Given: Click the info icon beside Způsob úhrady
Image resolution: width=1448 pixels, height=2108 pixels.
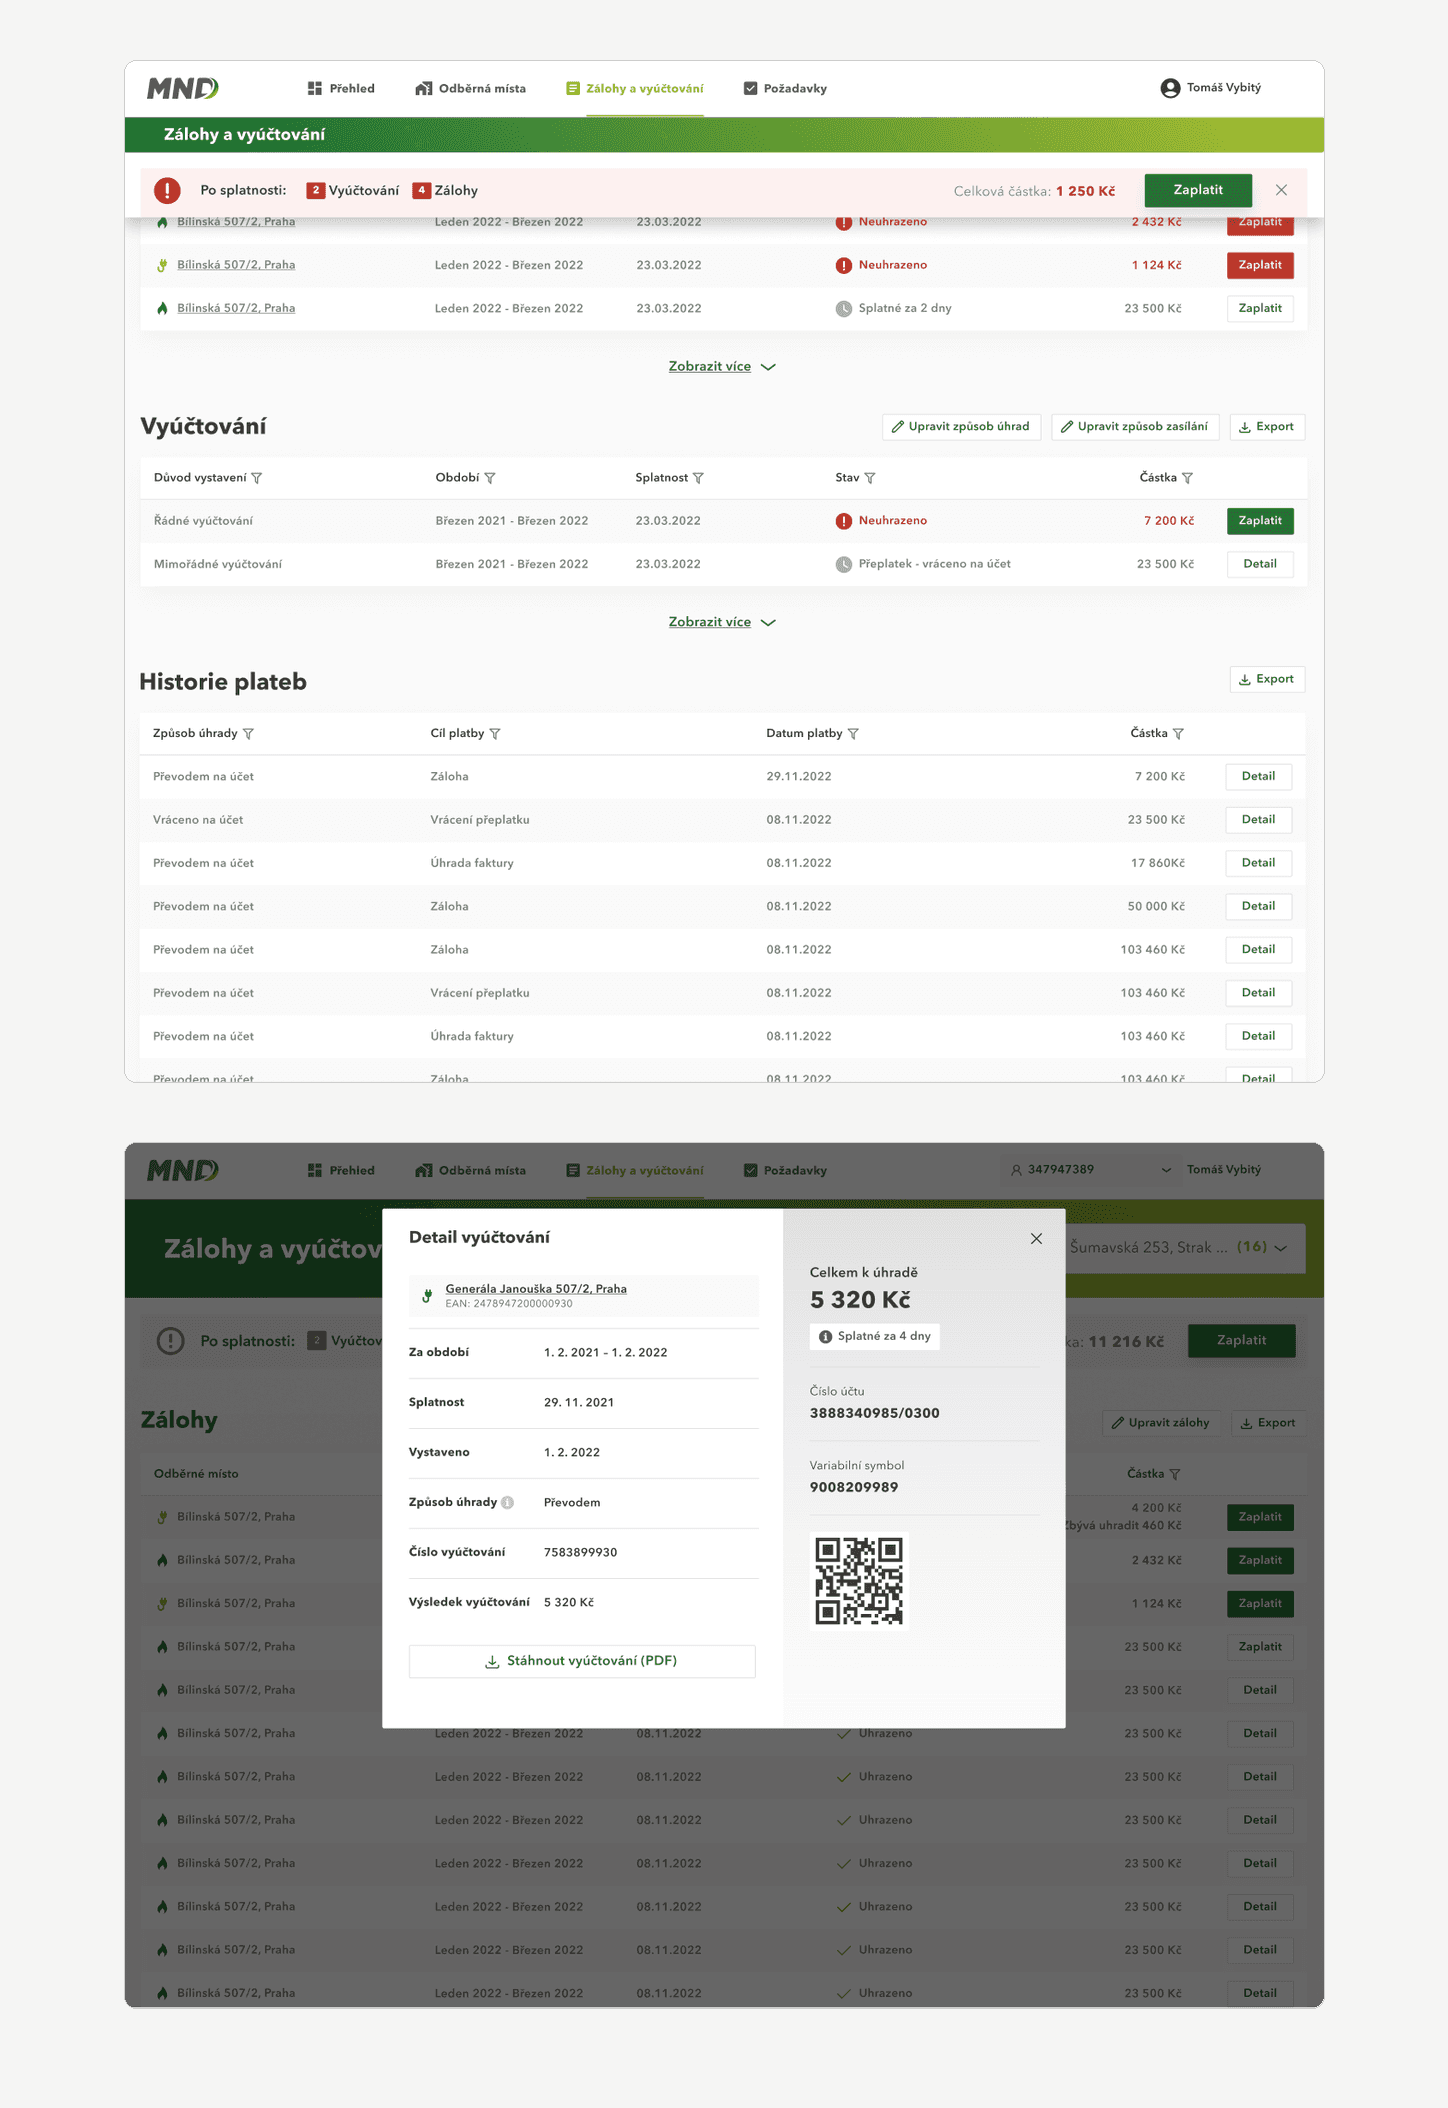Looking at the screenshot, I should coord(508,1502).
